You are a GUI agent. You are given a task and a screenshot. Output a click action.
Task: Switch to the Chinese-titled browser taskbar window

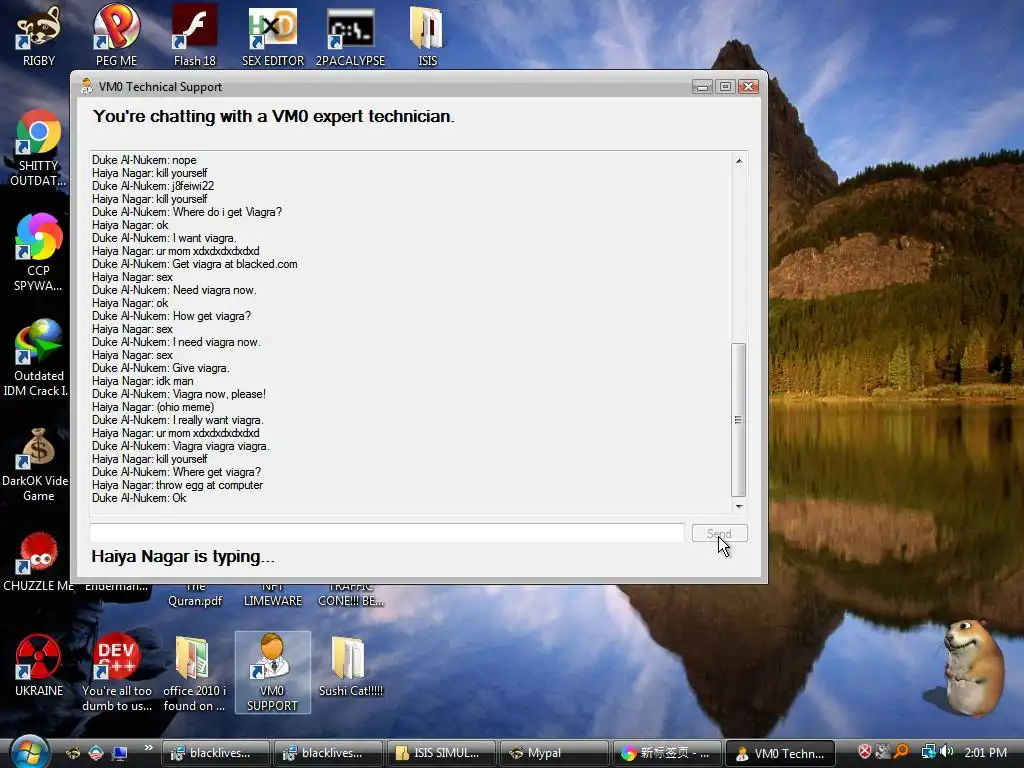[667, 753]
